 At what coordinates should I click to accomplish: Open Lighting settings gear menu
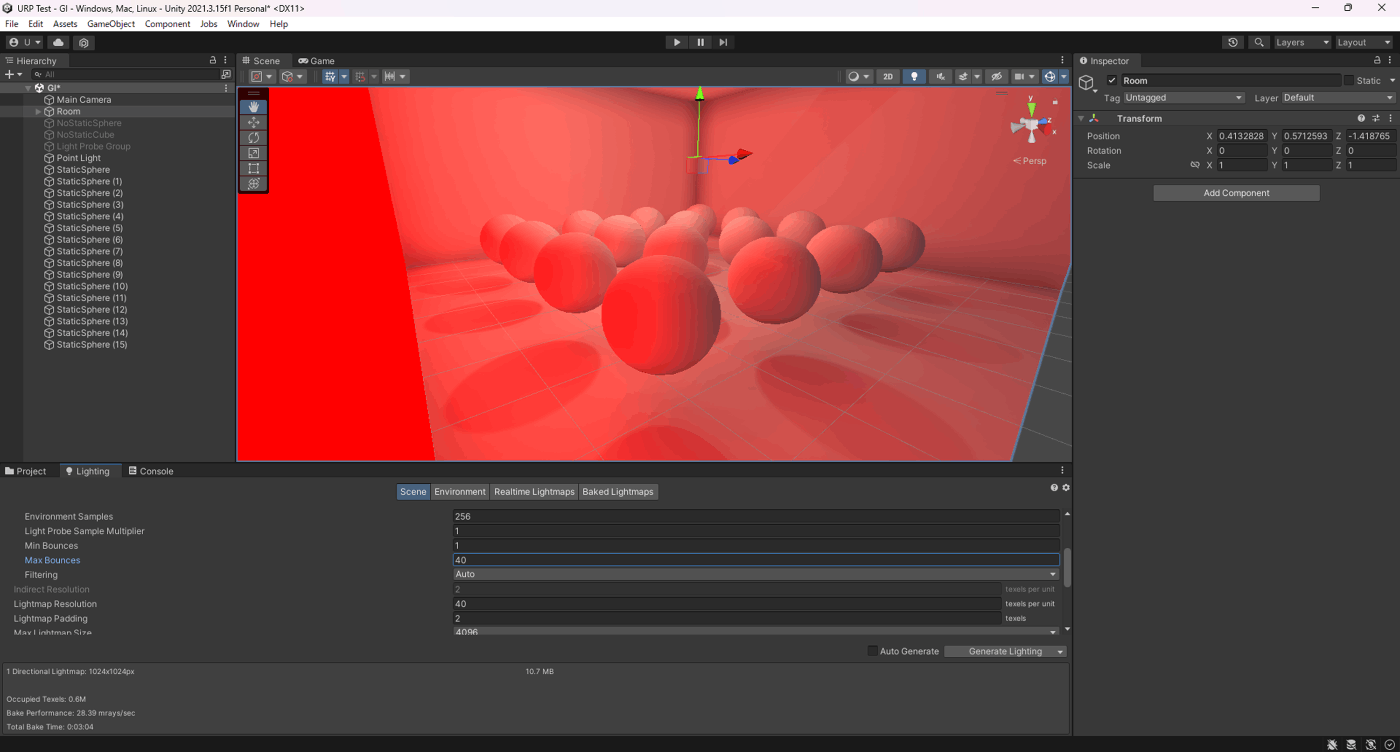click(x=1066, y=488)
